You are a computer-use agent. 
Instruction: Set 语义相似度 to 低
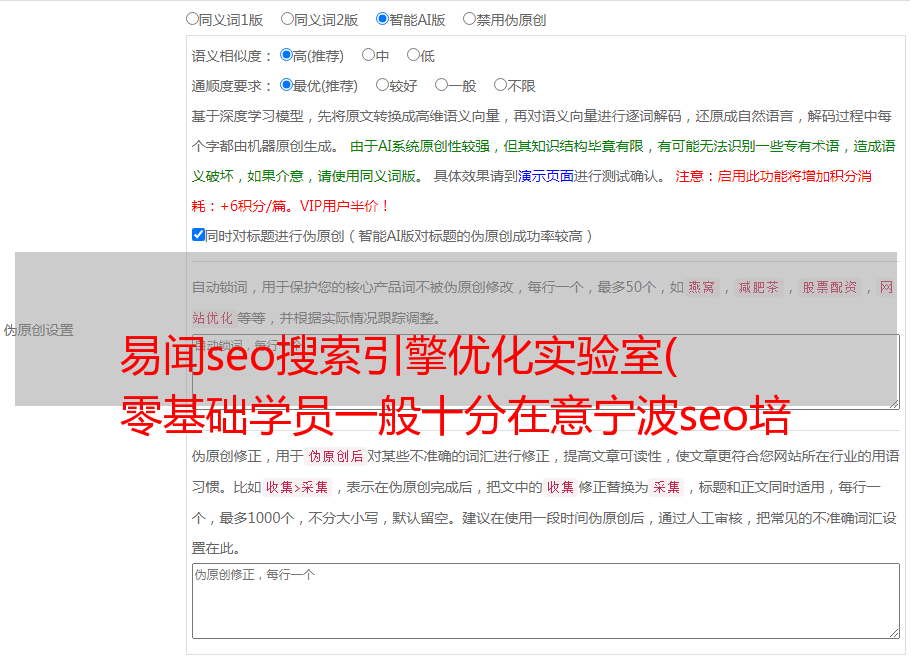414,55
